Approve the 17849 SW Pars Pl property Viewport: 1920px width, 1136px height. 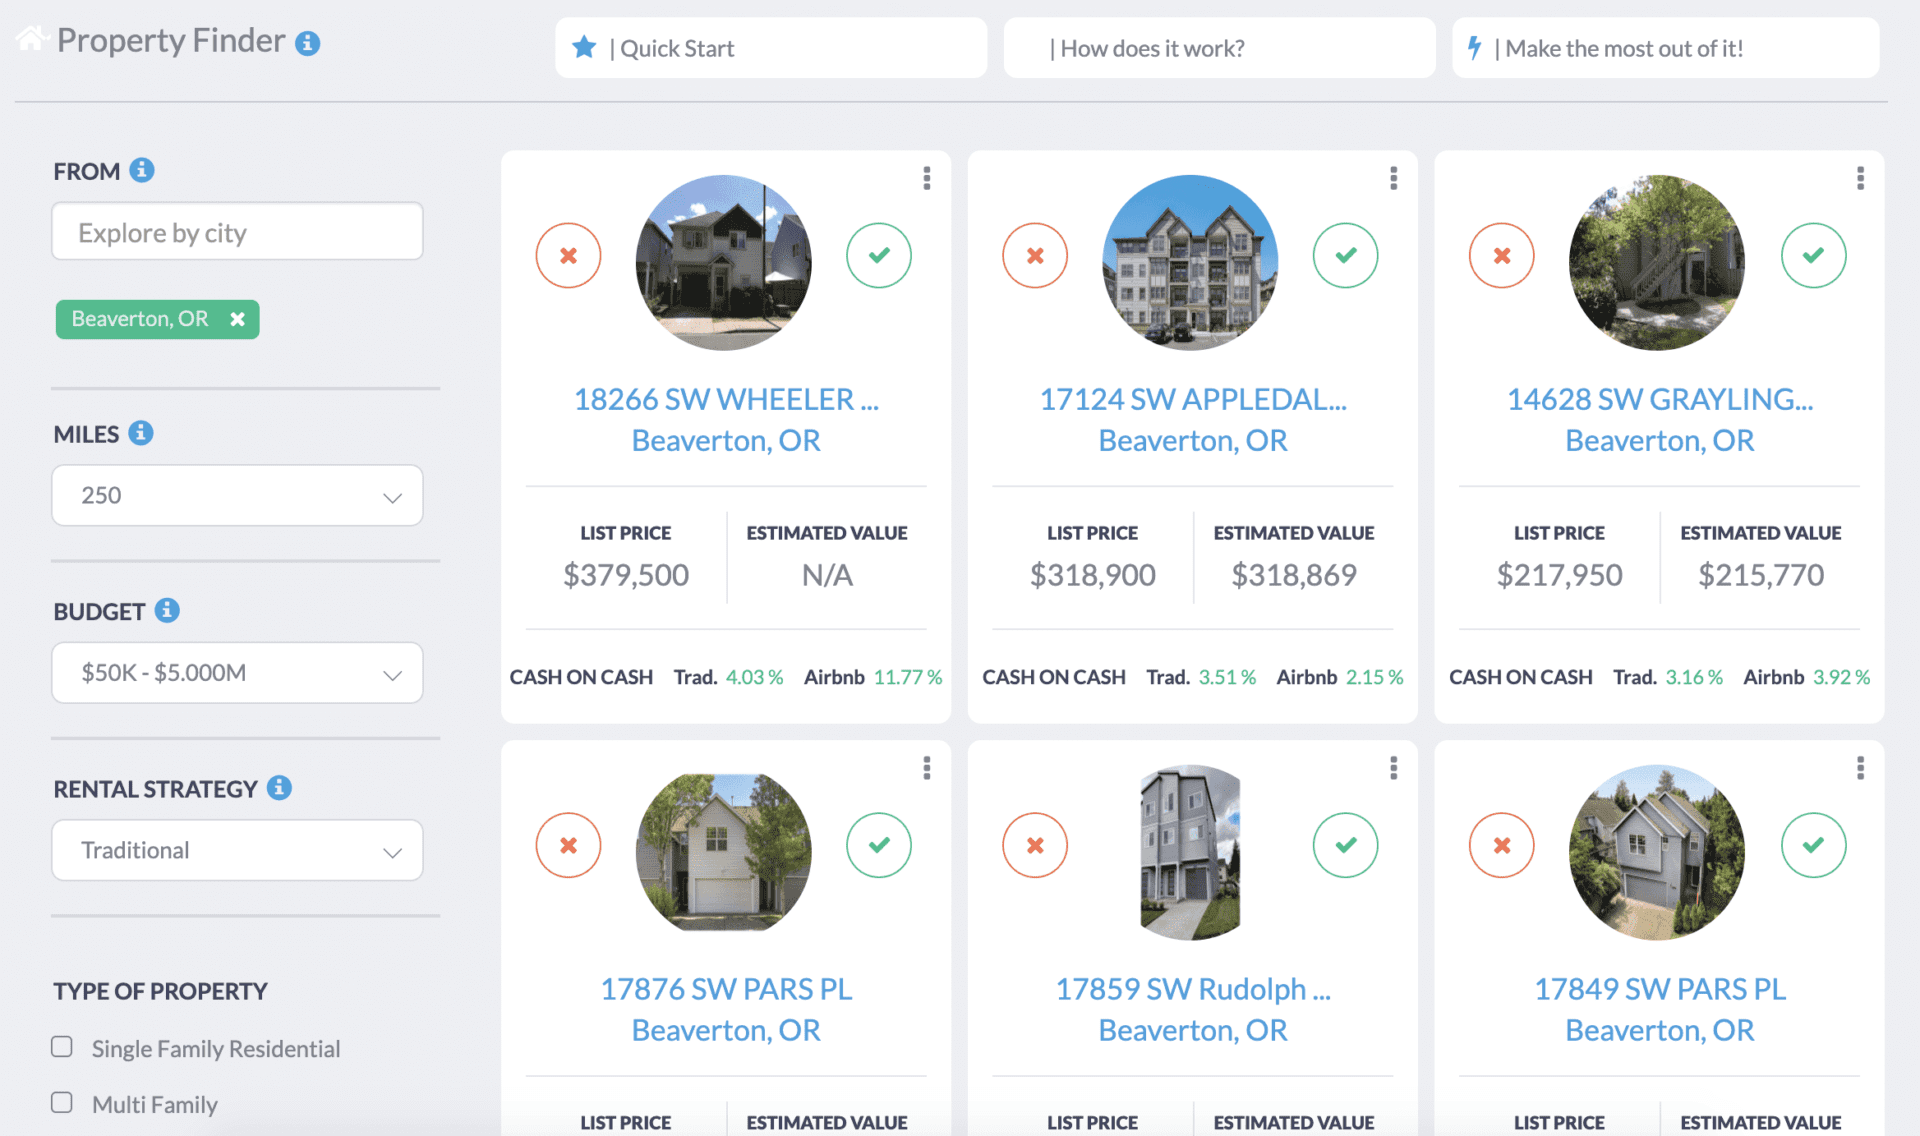1813,845
